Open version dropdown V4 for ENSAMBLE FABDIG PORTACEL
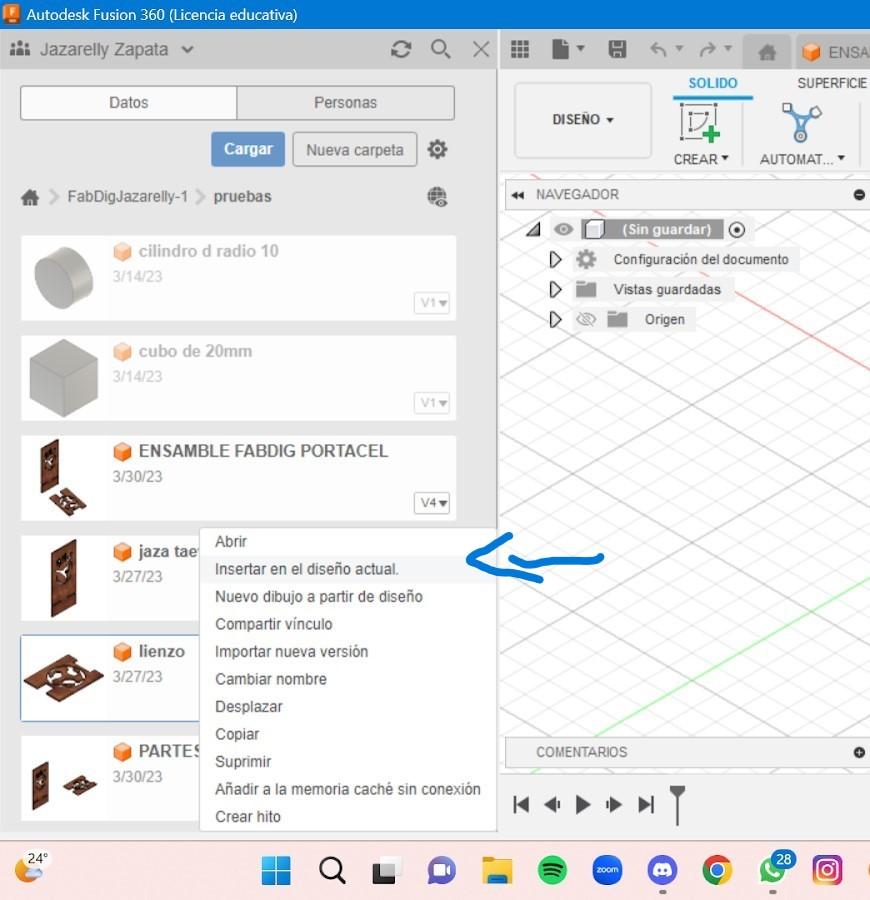The width and height of the screenshot is (870, 900). click(432, 503)
